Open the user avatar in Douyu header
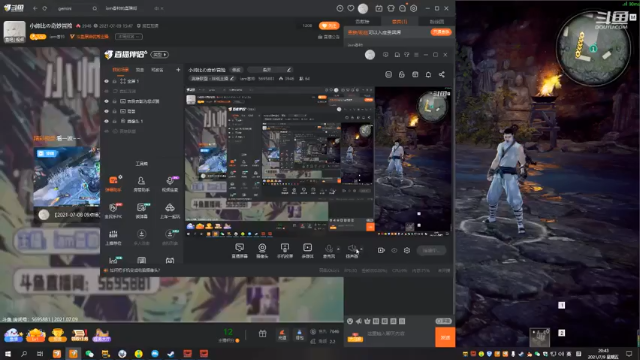This screenshot has width=640, height=360. click(363, 8)
